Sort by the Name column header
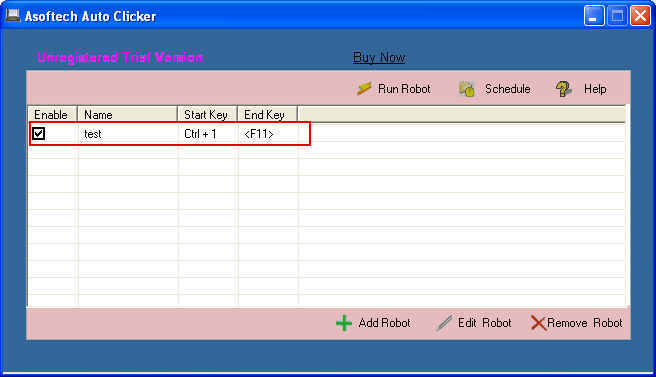656x377 pixels. pyautogui.click(x=128, y=114)
